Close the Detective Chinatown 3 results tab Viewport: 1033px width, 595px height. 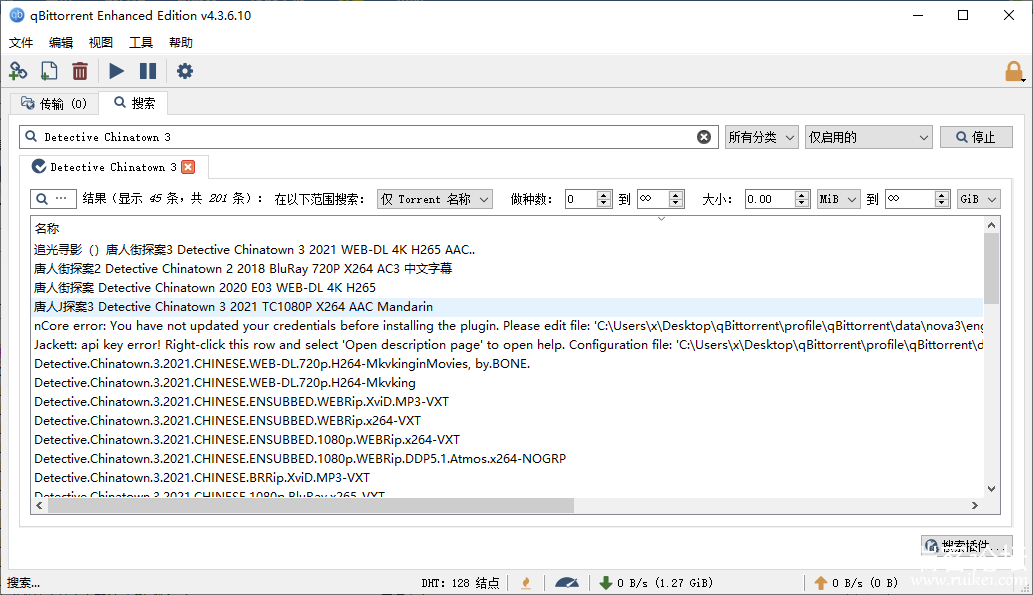[188, 167]
